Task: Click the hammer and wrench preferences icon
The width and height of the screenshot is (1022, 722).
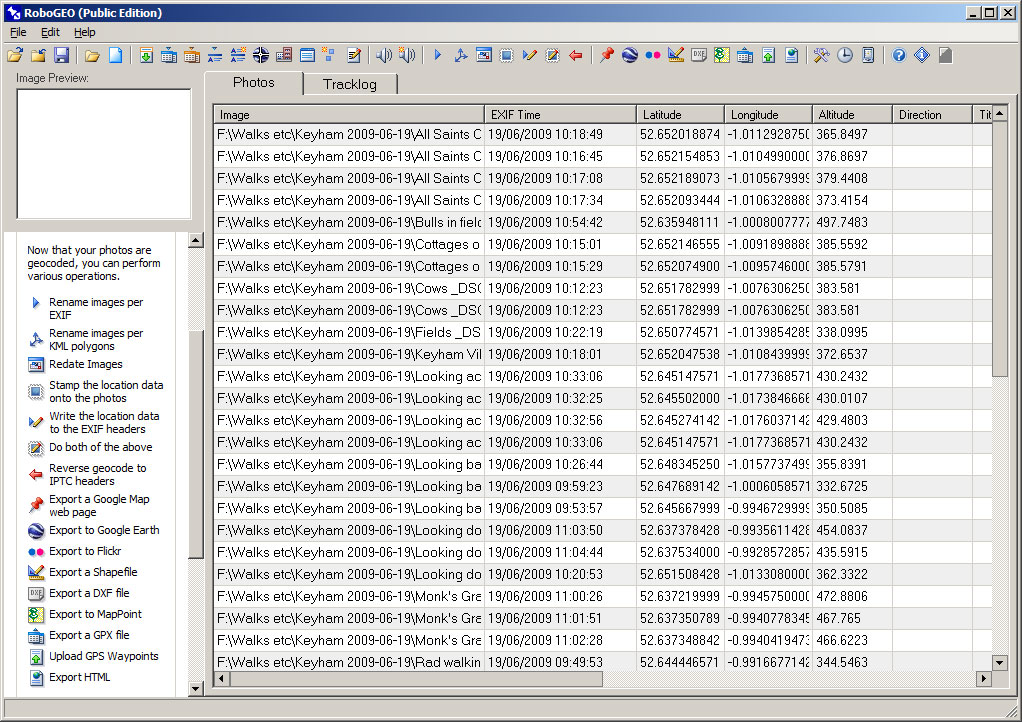Action: (821, 55)
